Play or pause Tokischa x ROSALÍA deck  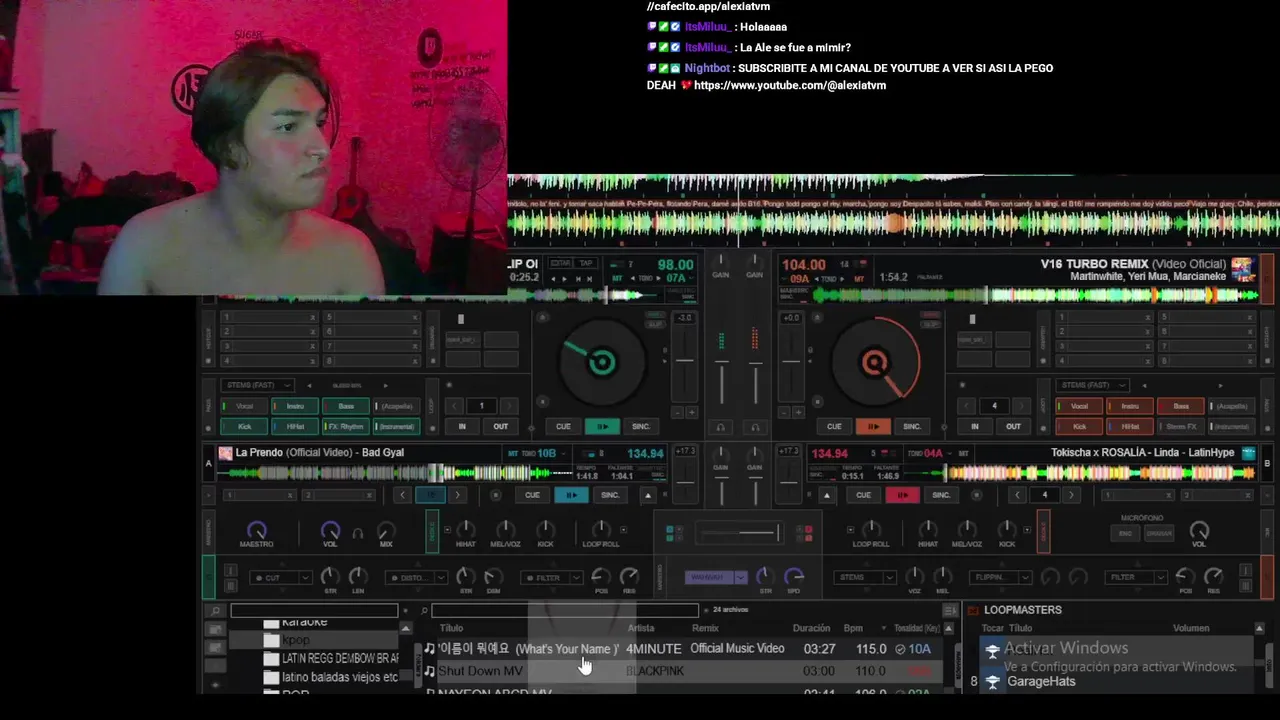coord(902,495)
